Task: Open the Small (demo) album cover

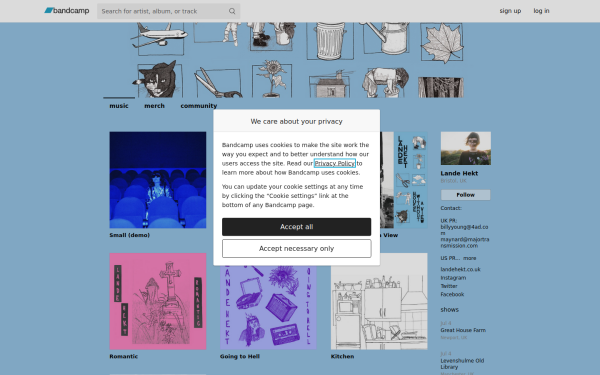Action: click(158, 180)
